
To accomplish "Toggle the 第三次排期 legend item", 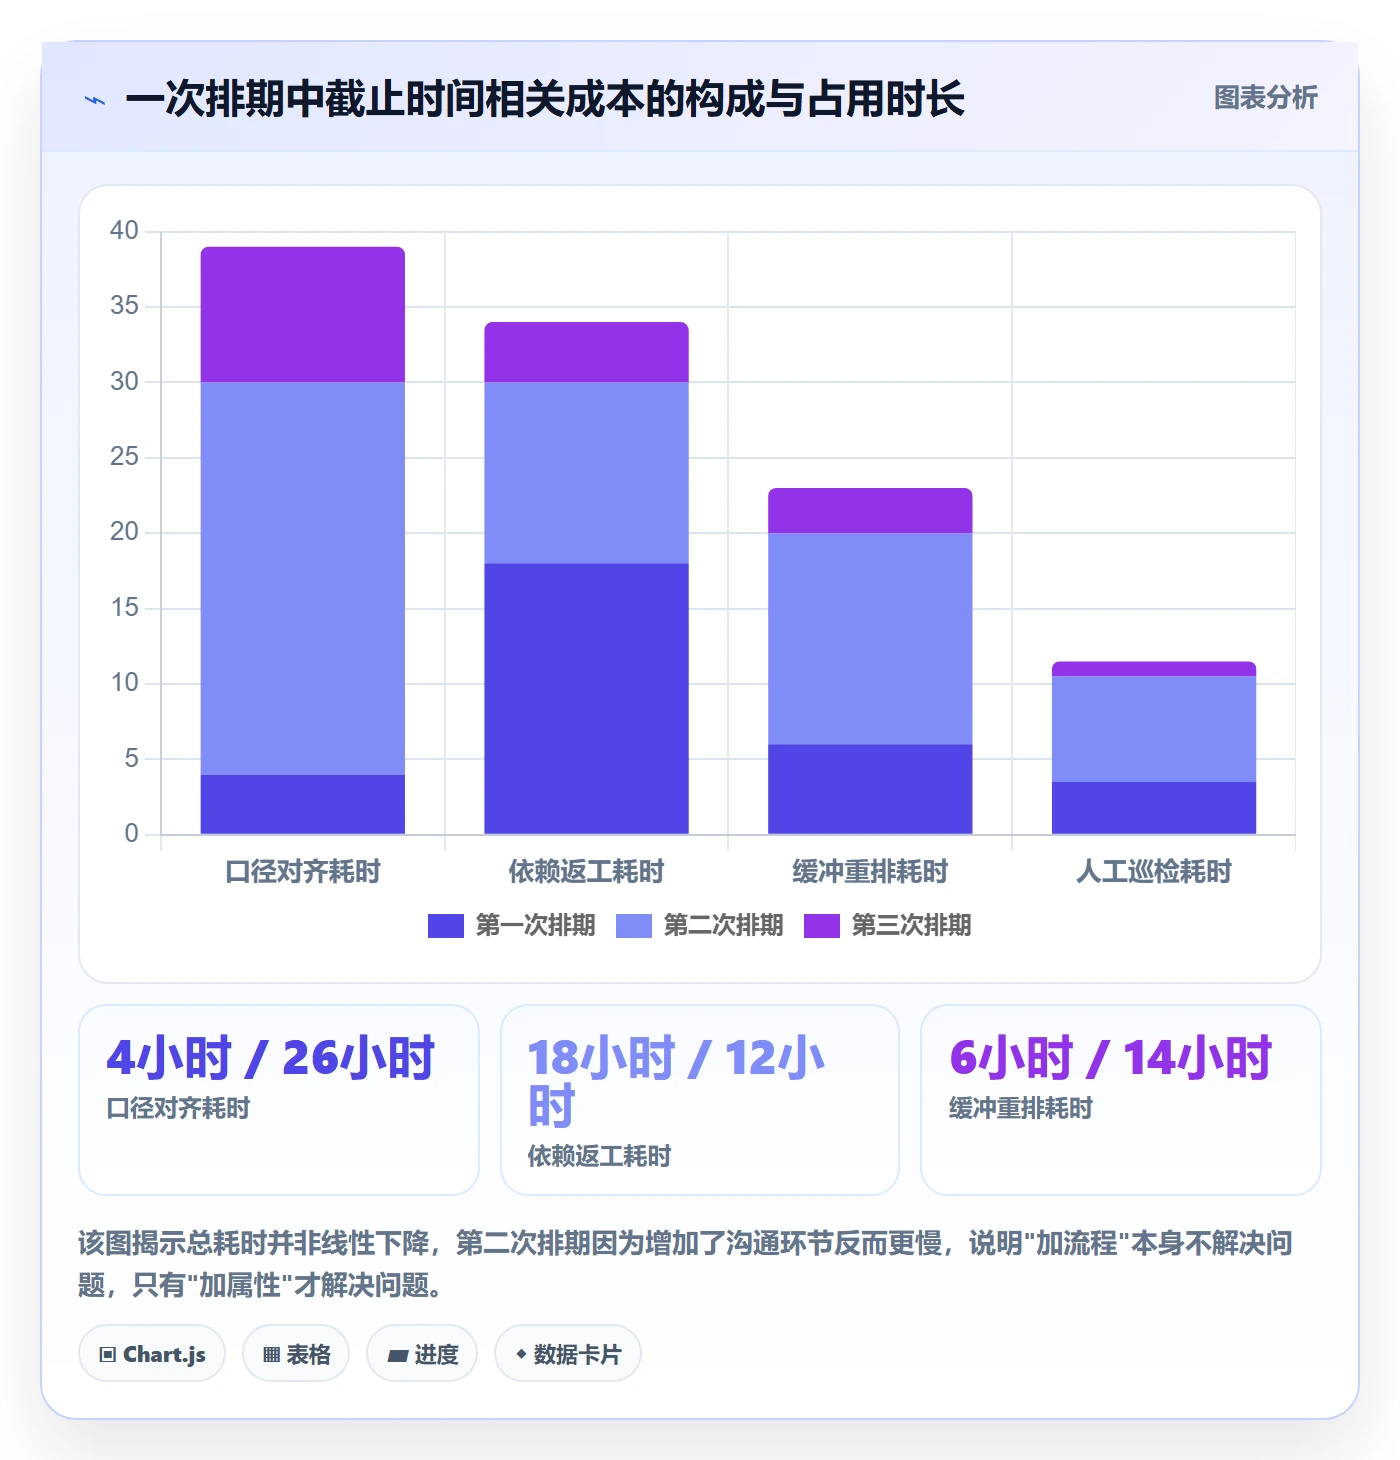I will pyautogui.click(x=887, y=925).
